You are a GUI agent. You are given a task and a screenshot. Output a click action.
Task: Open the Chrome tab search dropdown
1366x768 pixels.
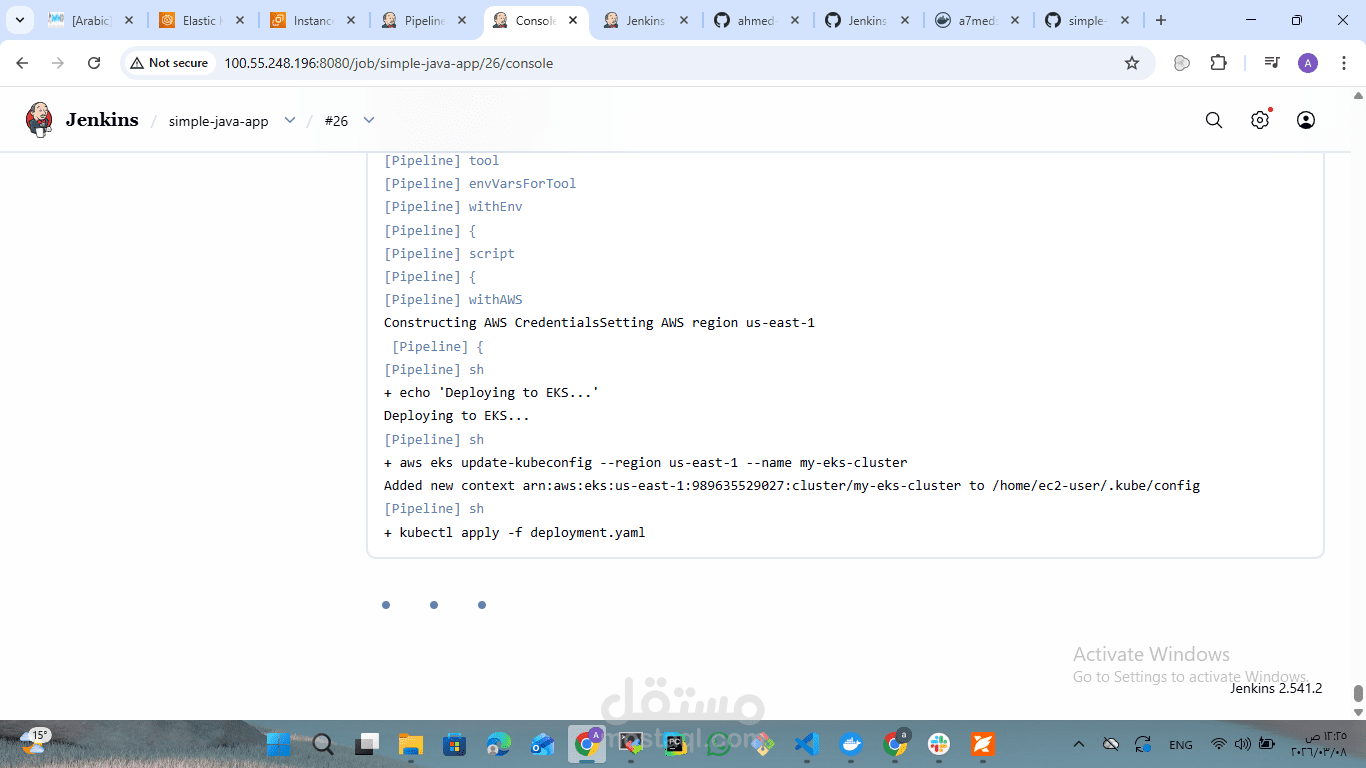click(19, 20)
